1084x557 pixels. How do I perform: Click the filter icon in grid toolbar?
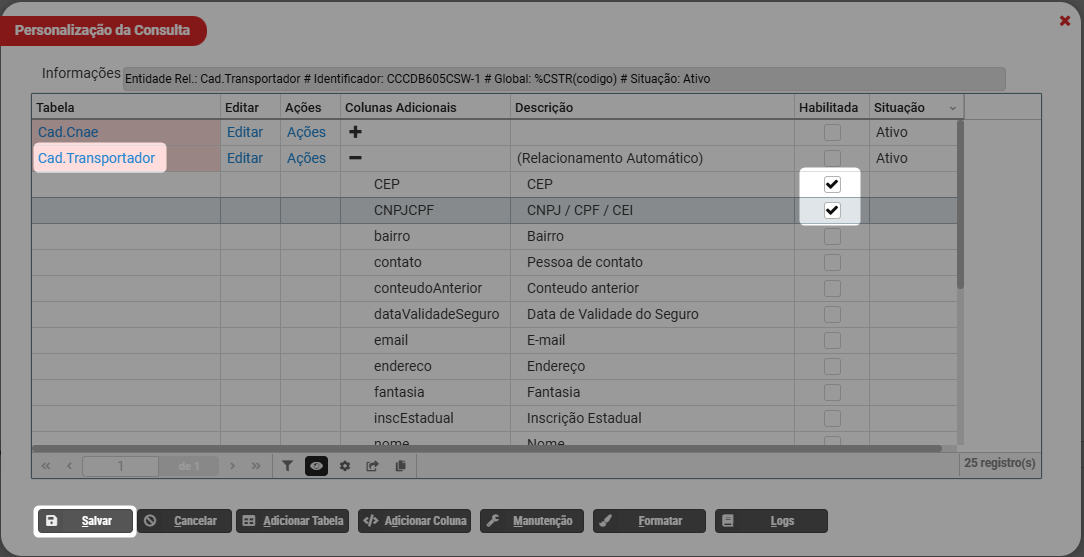tap(287, 466)
